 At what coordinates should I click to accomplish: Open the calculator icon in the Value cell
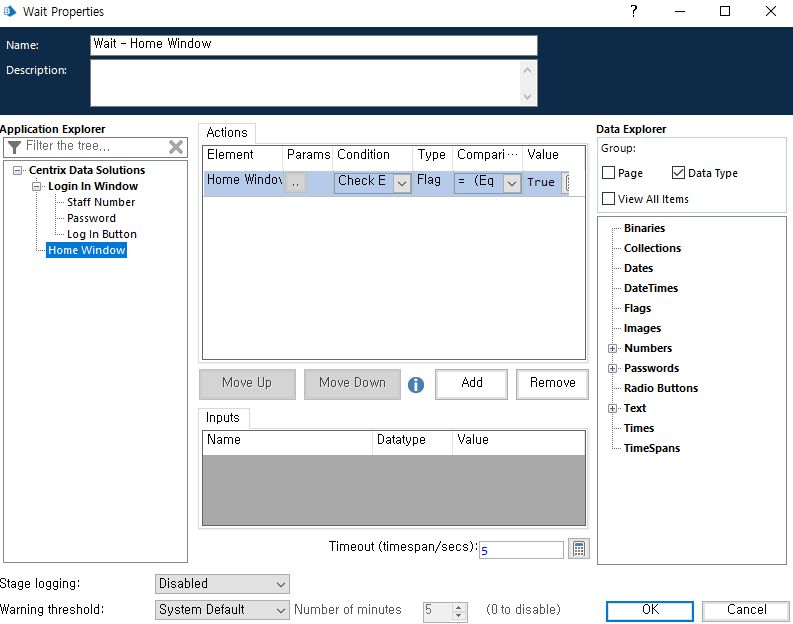pyautogui.click(x=567, y=182)
